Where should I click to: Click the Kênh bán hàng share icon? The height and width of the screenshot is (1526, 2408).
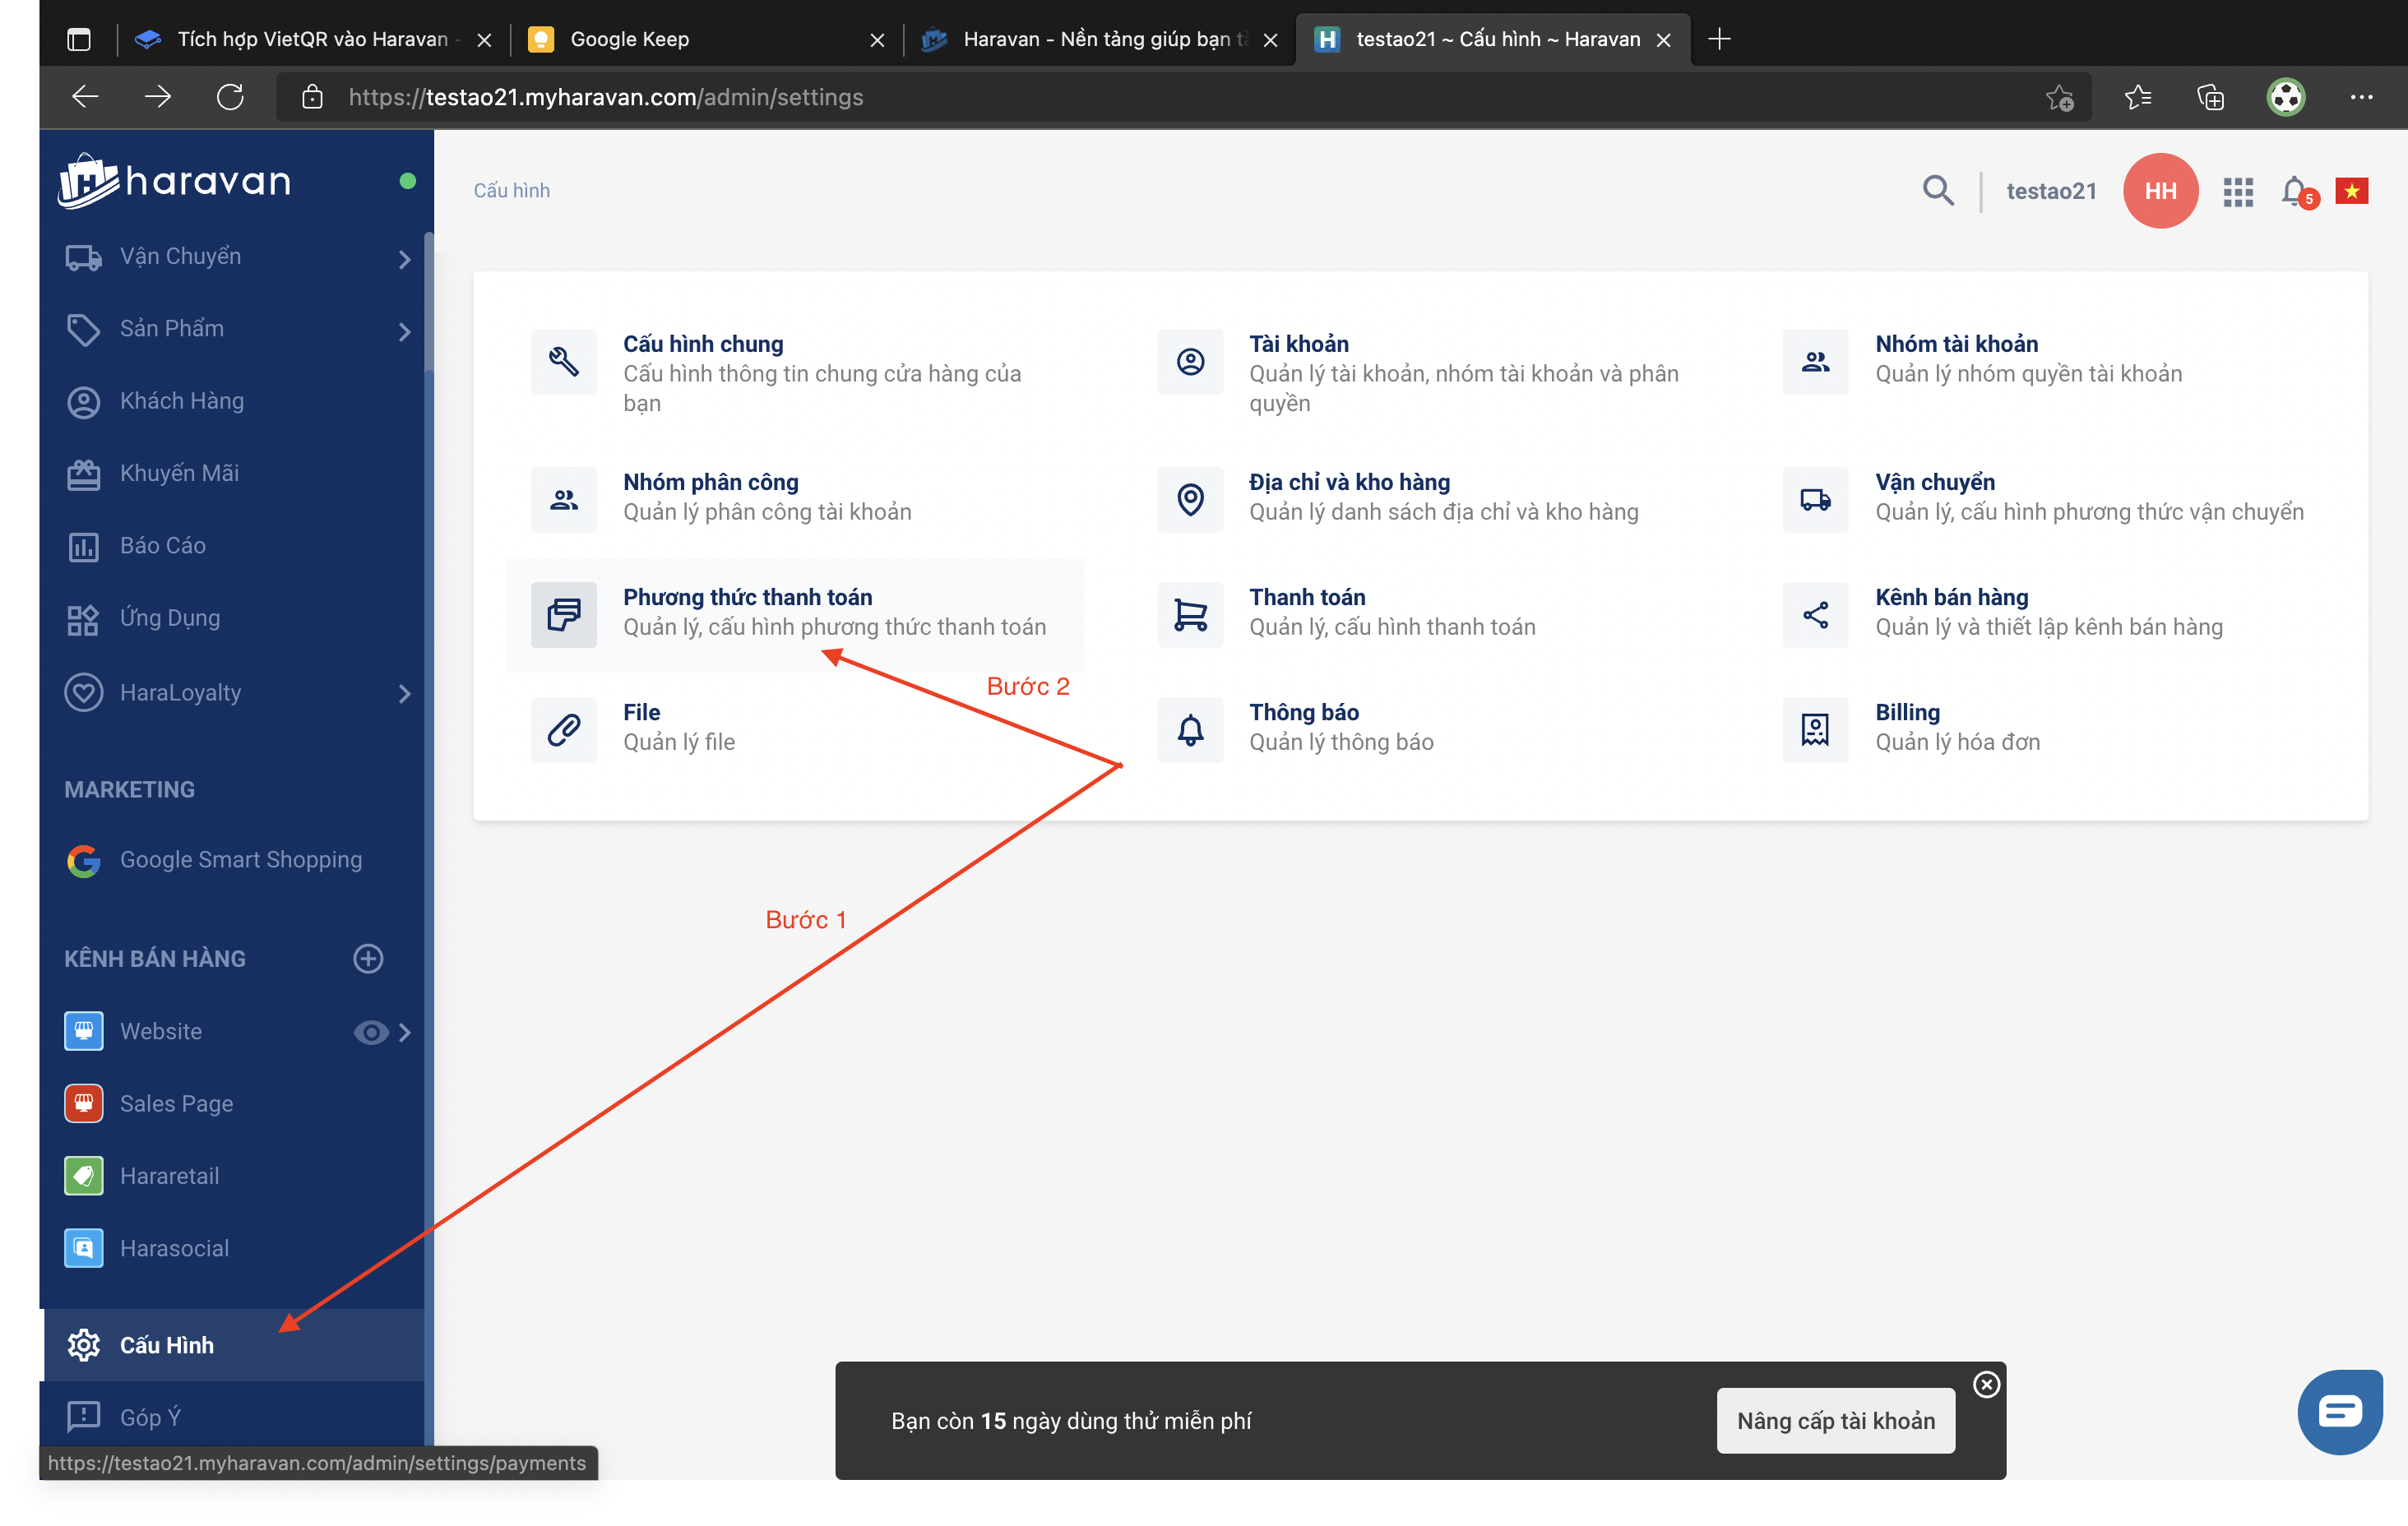click(x=1815, y=614)
